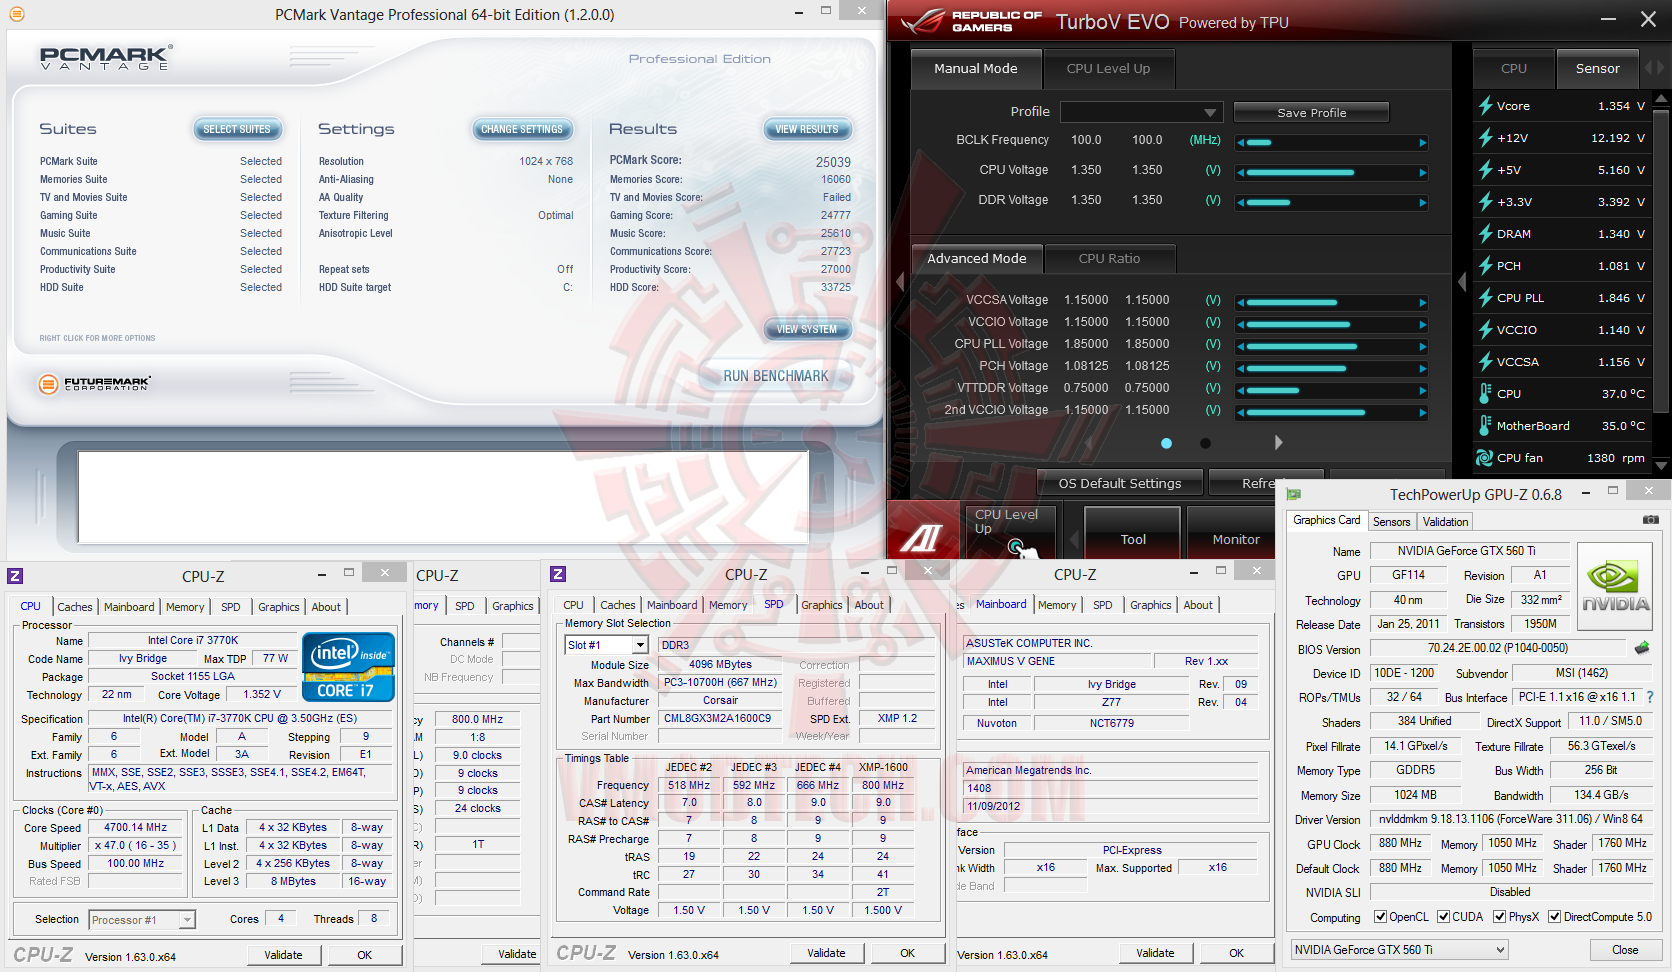Viewport: 1672px width, 972px height.
Task: Click the GPU-Z Name field value
Action: (x=1467, y=551)
